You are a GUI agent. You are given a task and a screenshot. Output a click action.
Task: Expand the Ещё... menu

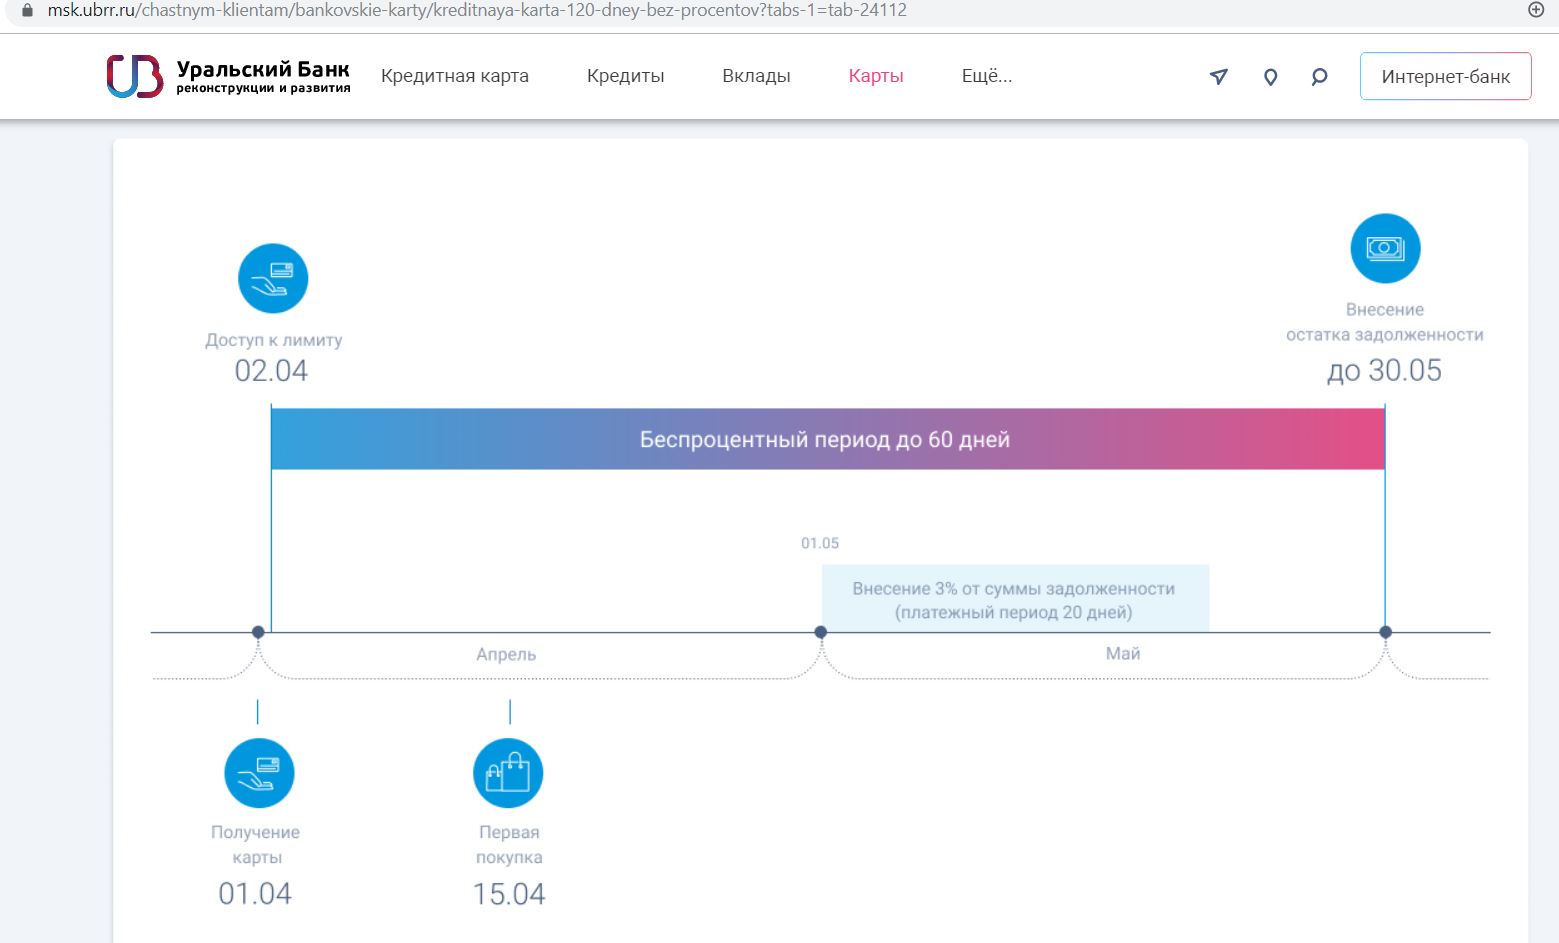click(987, 76)
